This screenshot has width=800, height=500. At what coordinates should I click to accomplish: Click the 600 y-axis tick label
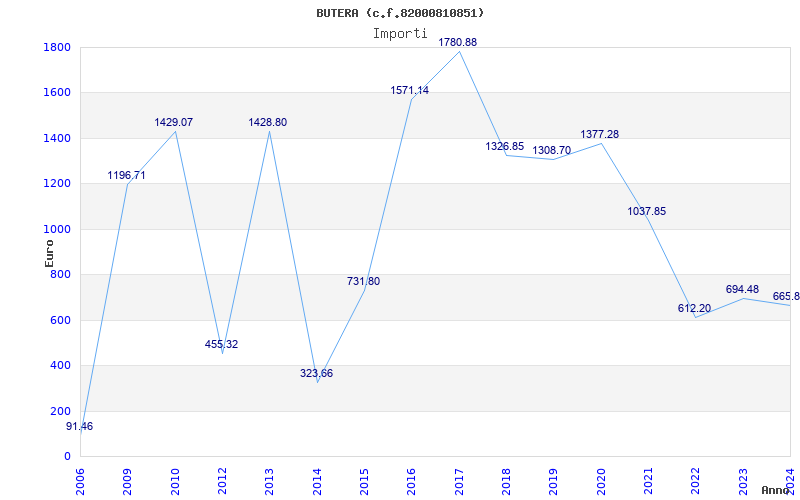(61, 320)
